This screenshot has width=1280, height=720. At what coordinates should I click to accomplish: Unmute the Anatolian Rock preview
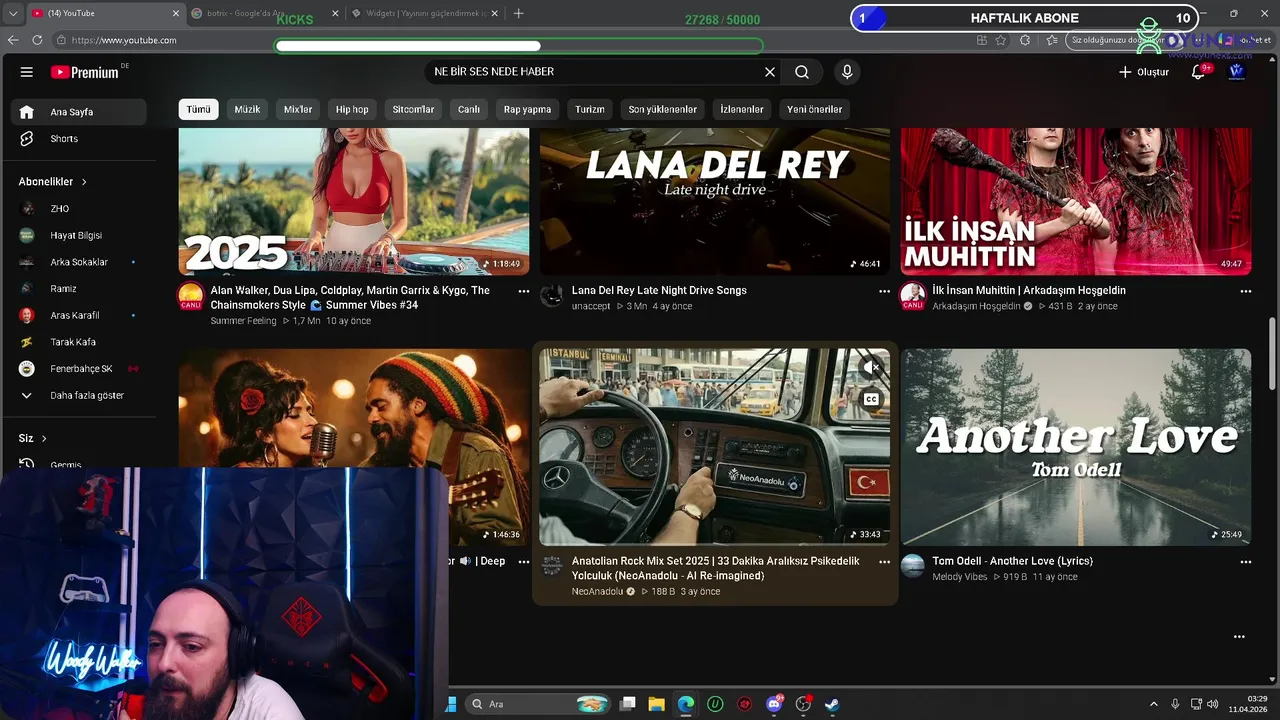pyautogui.click(x=871, y=368)
